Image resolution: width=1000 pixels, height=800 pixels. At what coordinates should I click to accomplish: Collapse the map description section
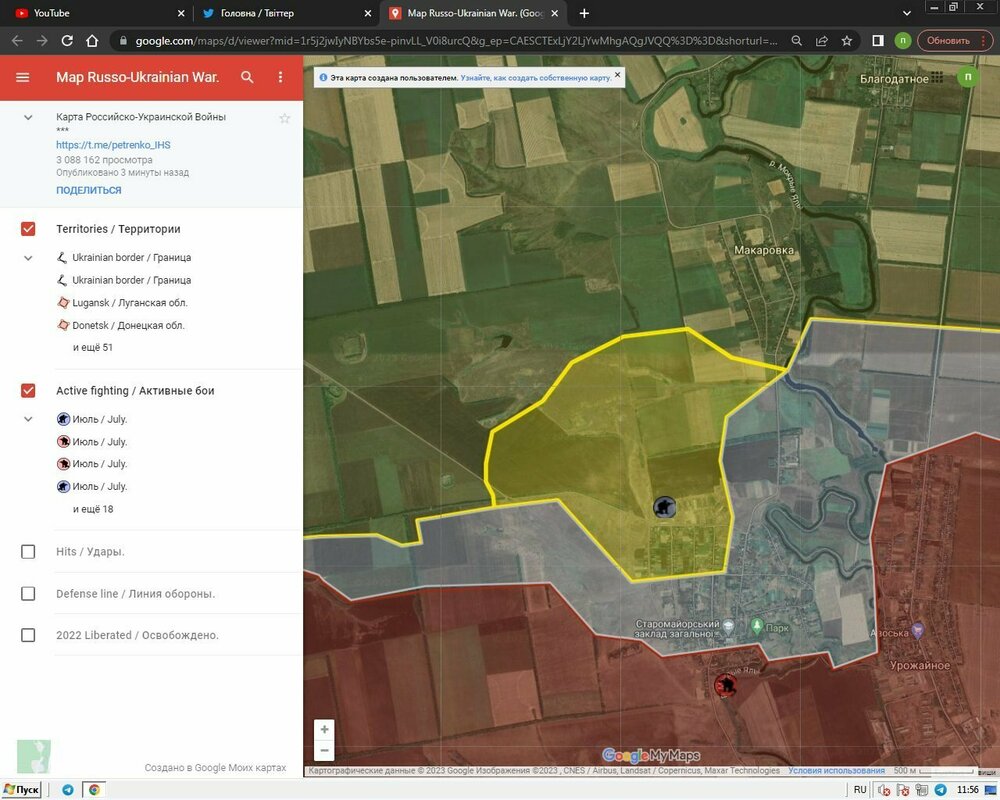tap(28, 118)
